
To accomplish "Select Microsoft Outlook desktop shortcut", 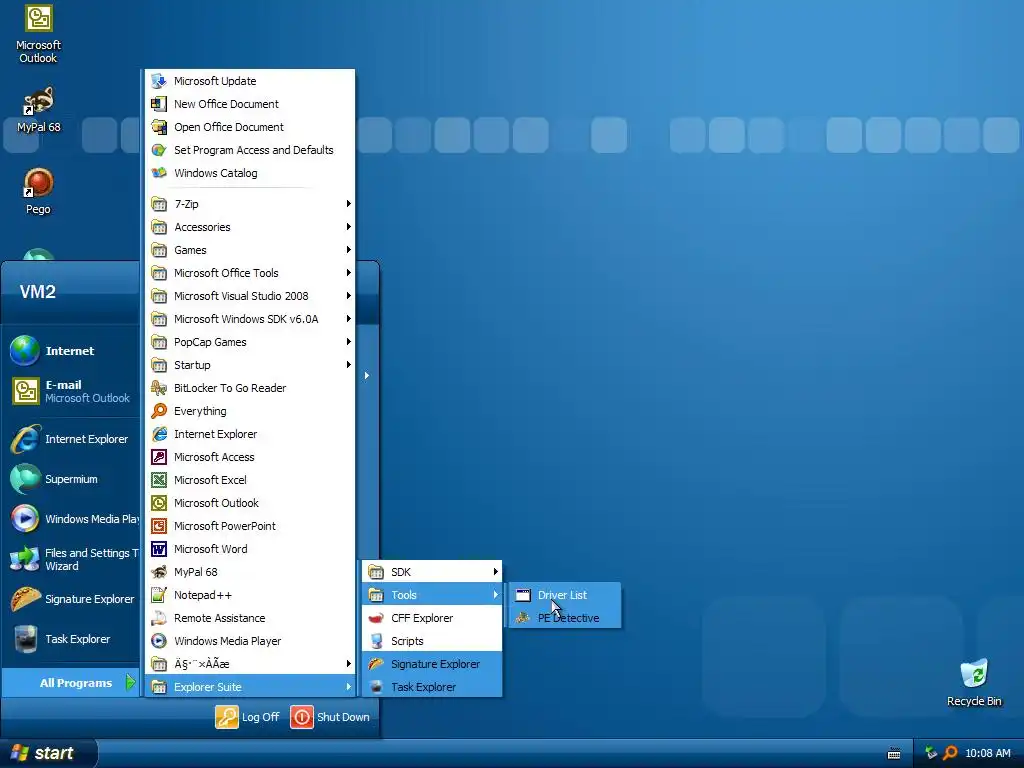I will pos(38,34).
